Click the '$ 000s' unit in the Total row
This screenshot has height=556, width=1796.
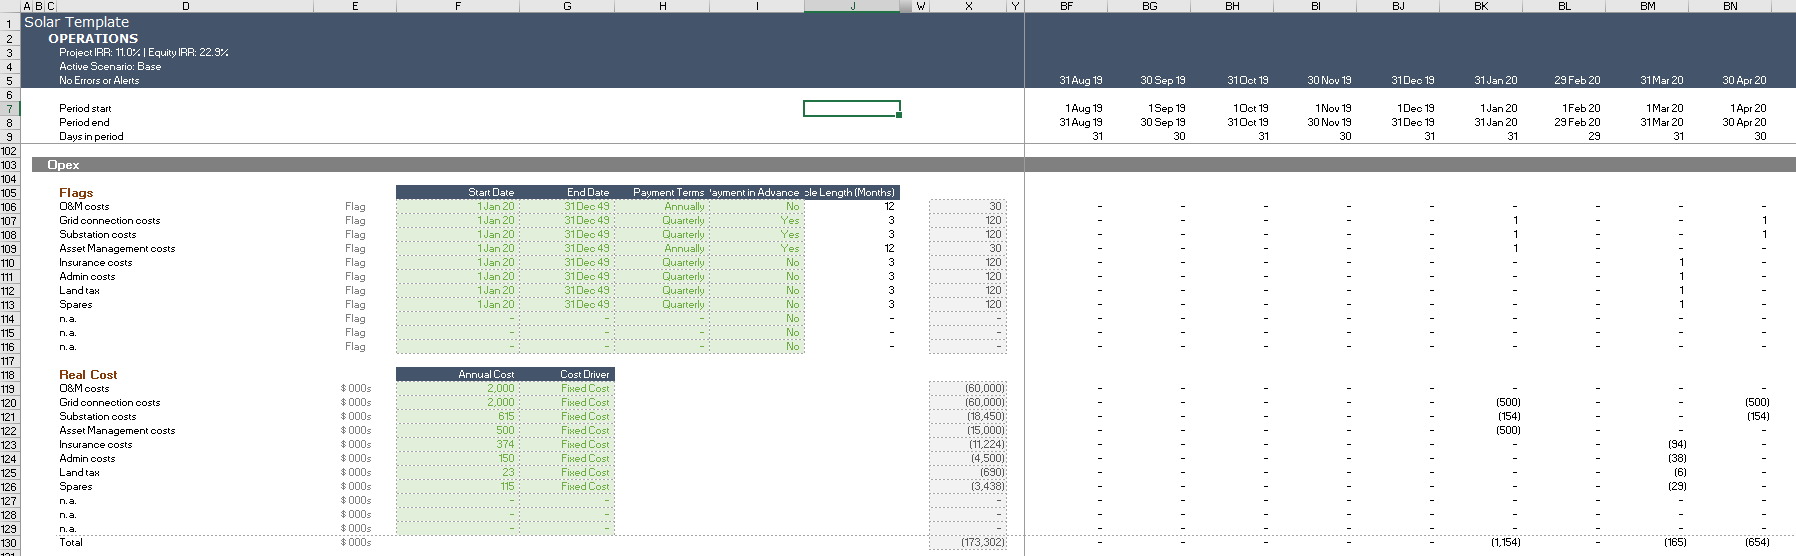(355, 542)
